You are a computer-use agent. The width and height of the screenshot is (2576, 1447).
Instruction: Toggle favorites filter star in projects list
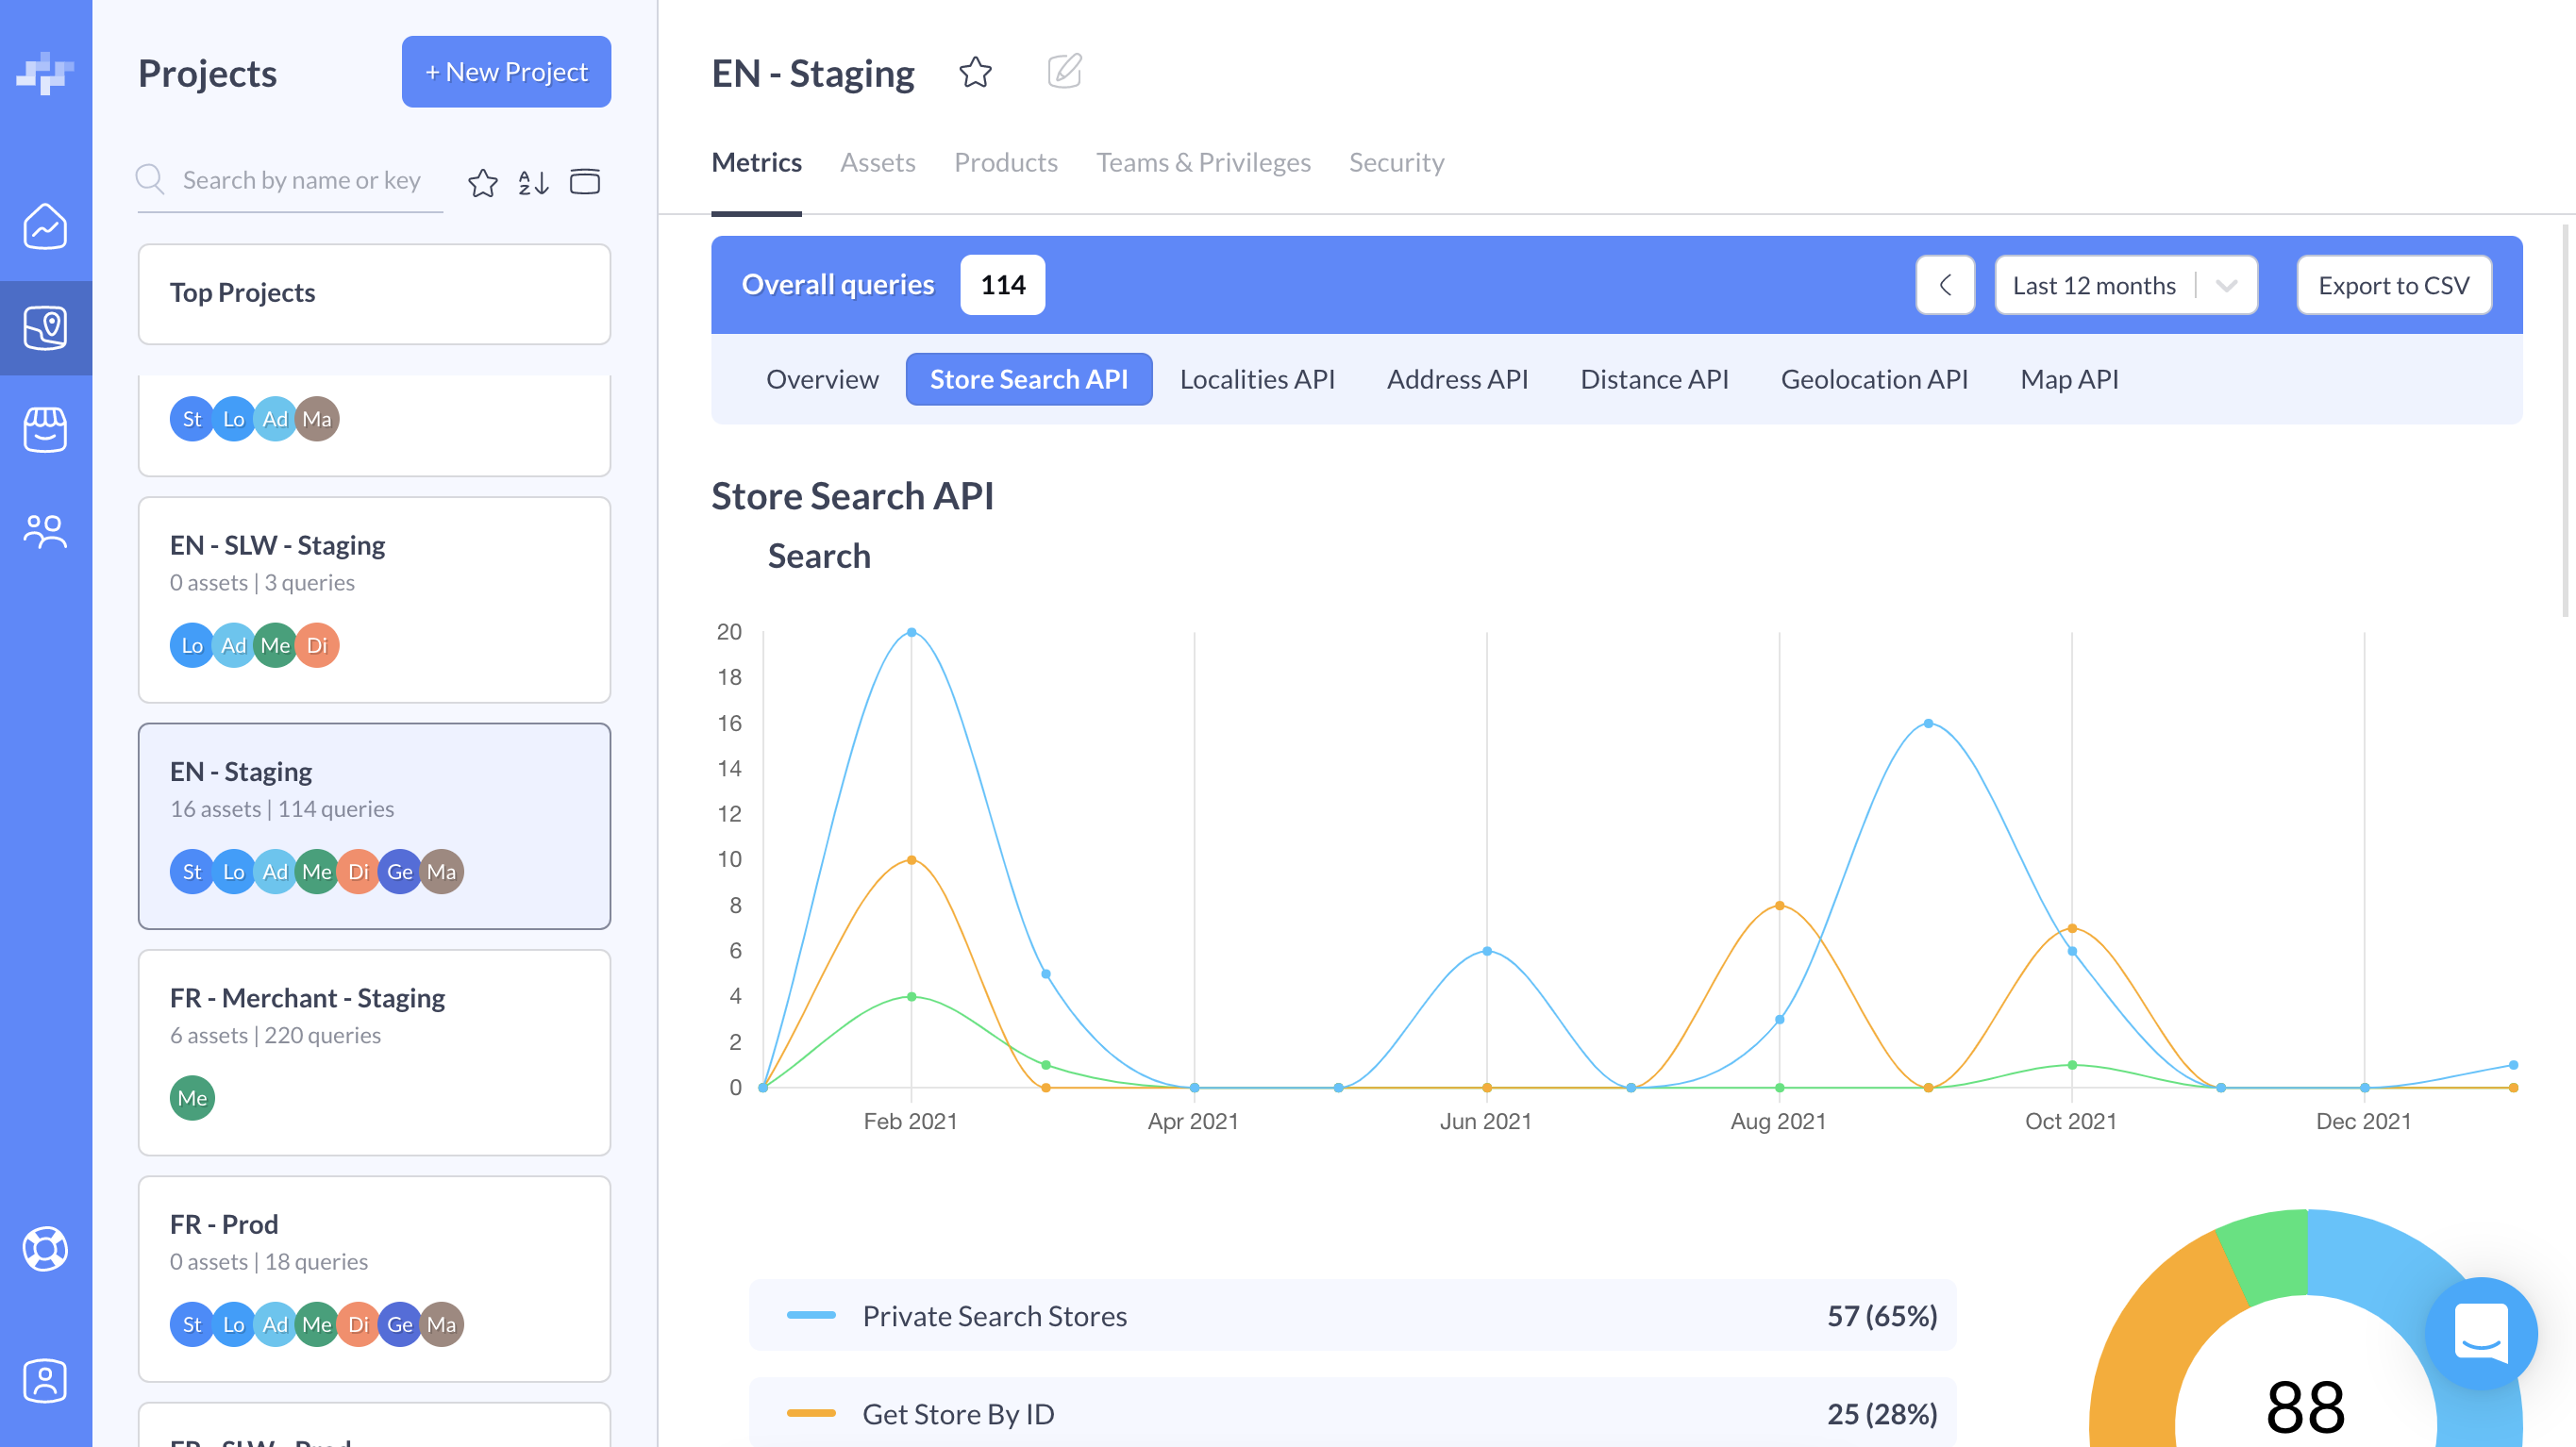click(x=483, y=182)
